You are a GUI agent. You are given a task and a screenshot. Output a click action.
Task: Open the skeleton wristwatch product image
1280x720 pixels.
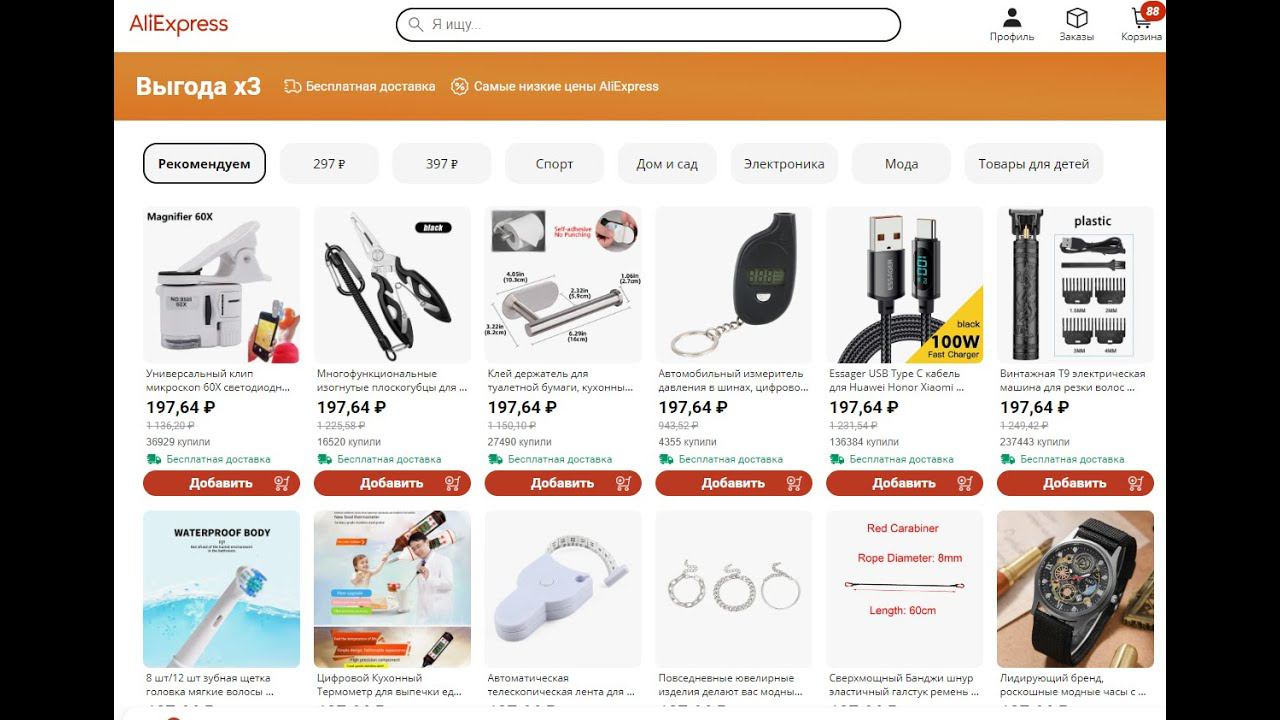tap(1075, 589)
